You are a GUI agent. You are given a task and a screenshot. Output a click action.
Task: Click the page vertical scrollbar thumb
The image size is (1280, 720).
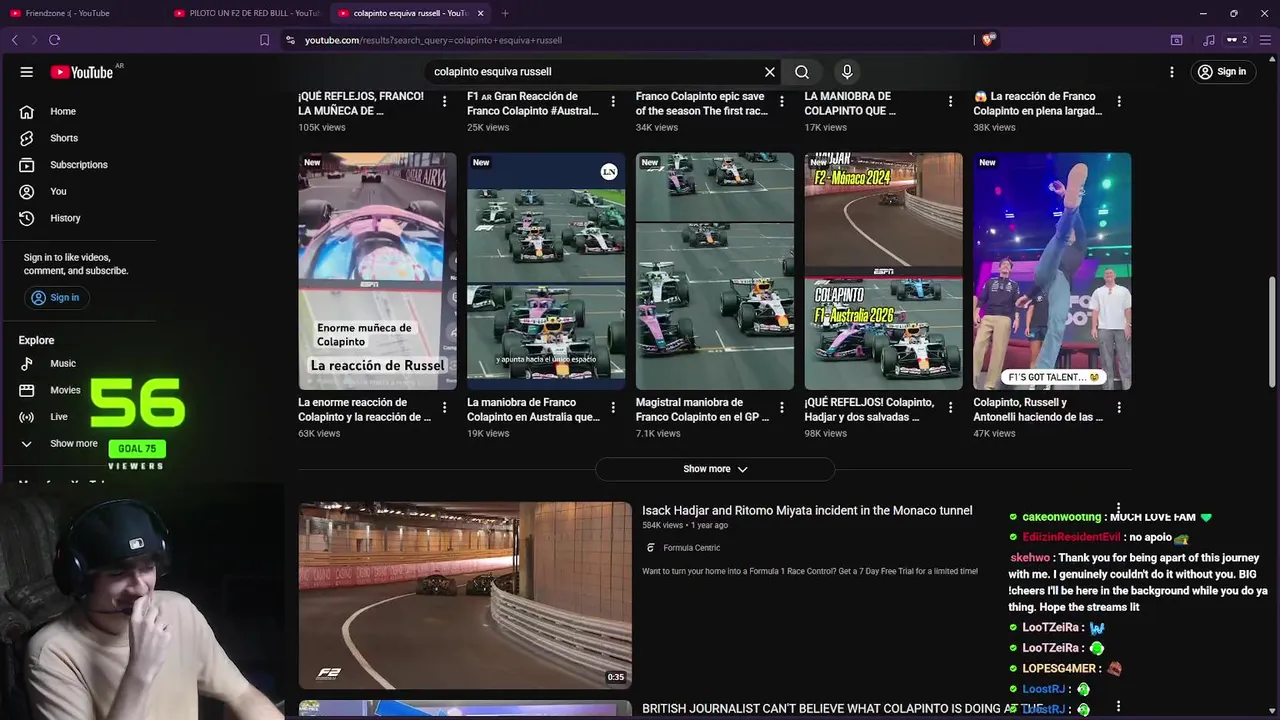click(x=1273, y=333)
